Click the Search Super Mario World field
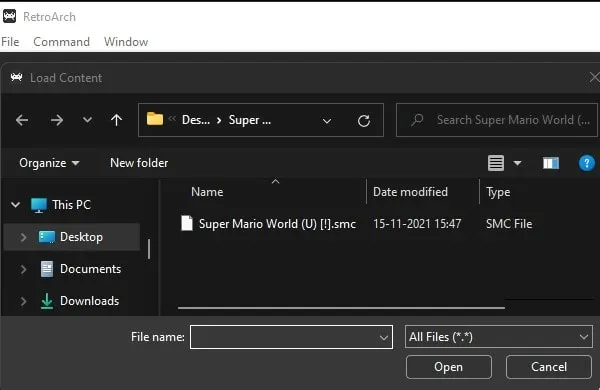This screenshot has width=600, height=390. (x=497, y=120)
